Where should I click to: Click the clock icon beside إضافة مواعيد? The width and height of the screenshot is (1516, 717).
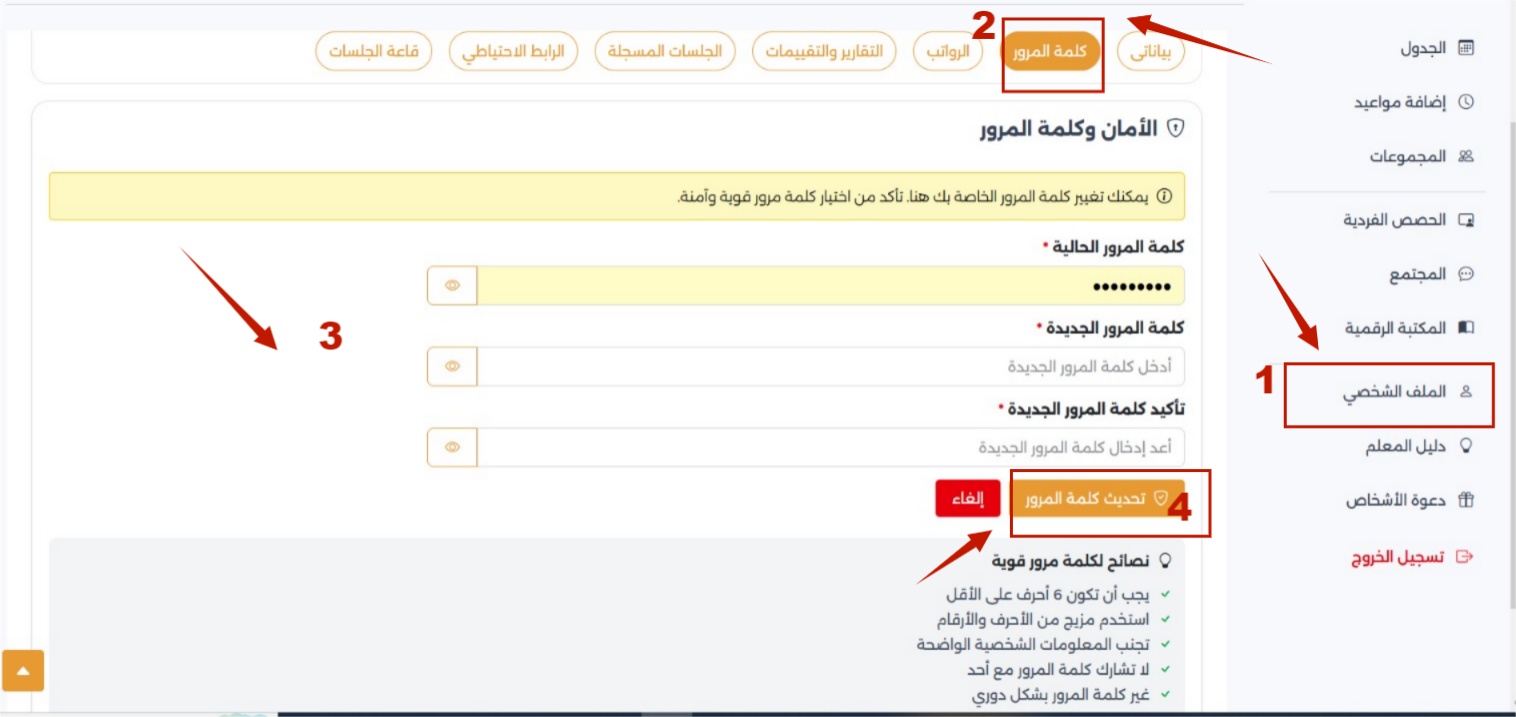(1466, 102)
